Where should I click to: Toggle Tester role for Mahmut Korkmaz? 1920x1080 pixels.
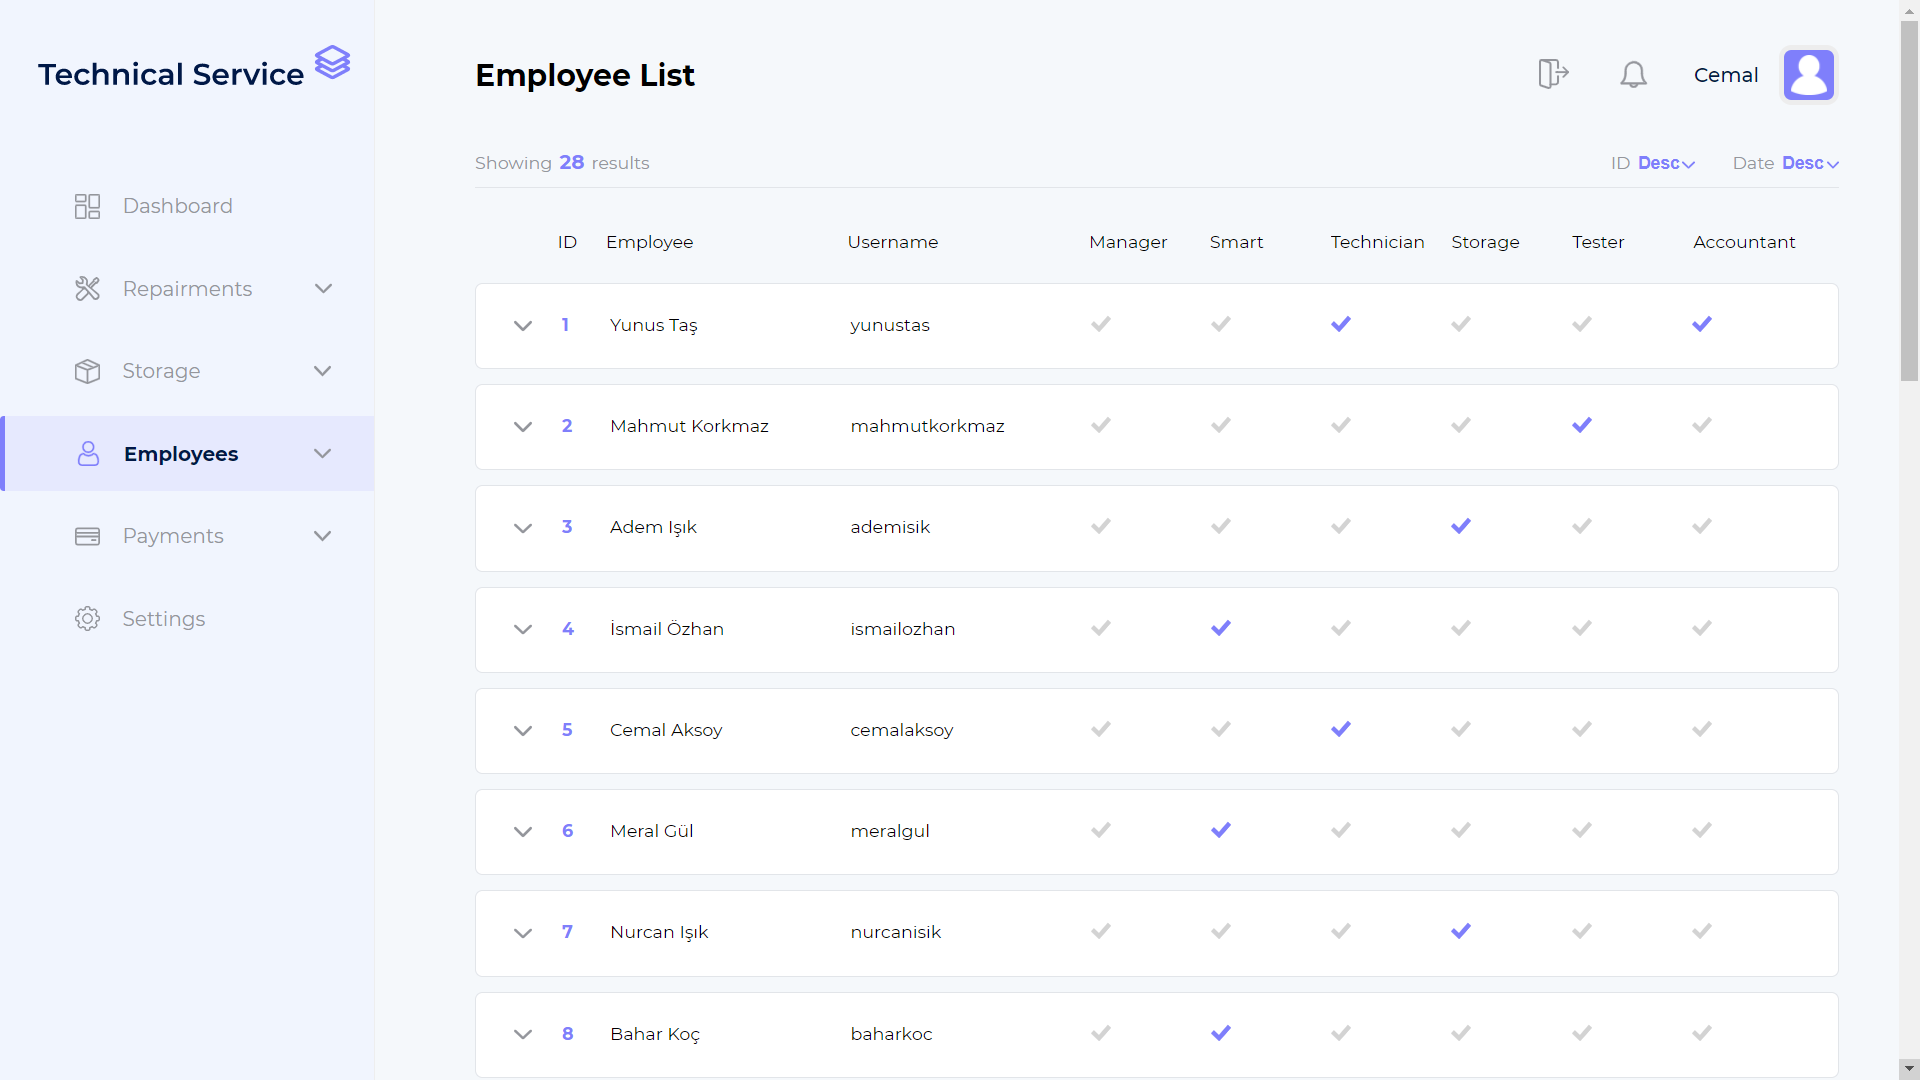[1582, 425]
